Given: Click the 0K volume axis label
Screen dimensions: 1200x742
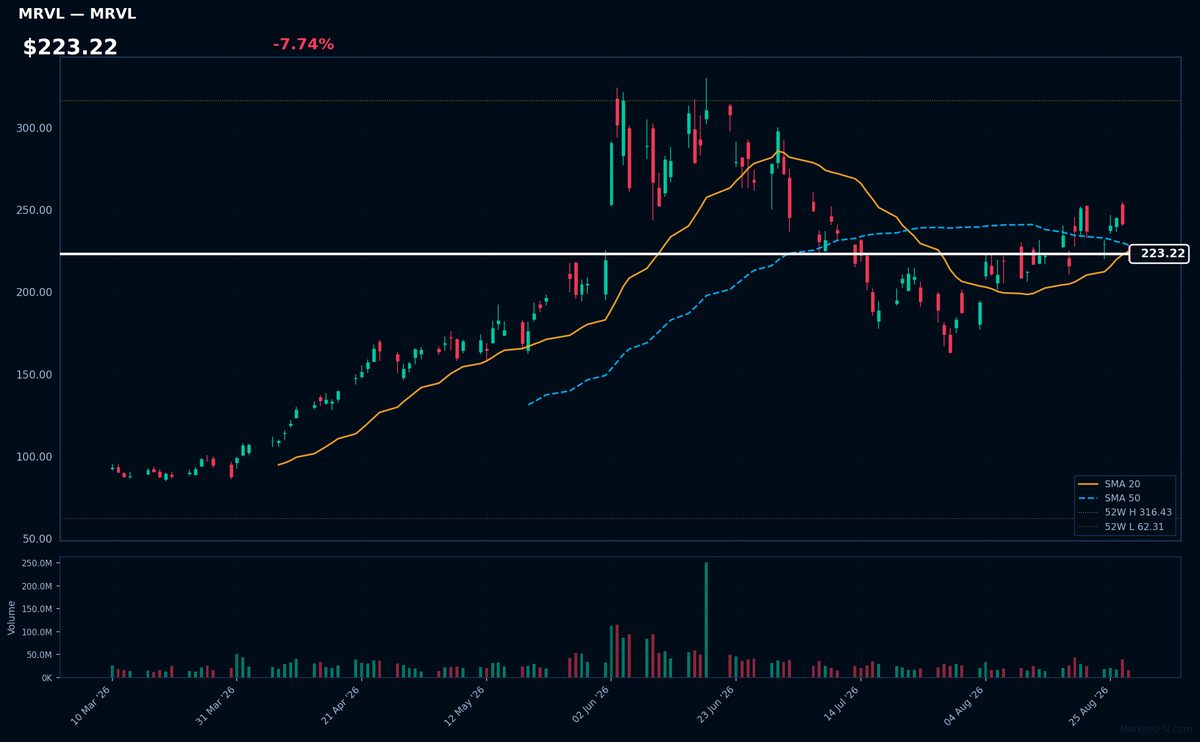Looking at the screenshot, I should (46, 678).
